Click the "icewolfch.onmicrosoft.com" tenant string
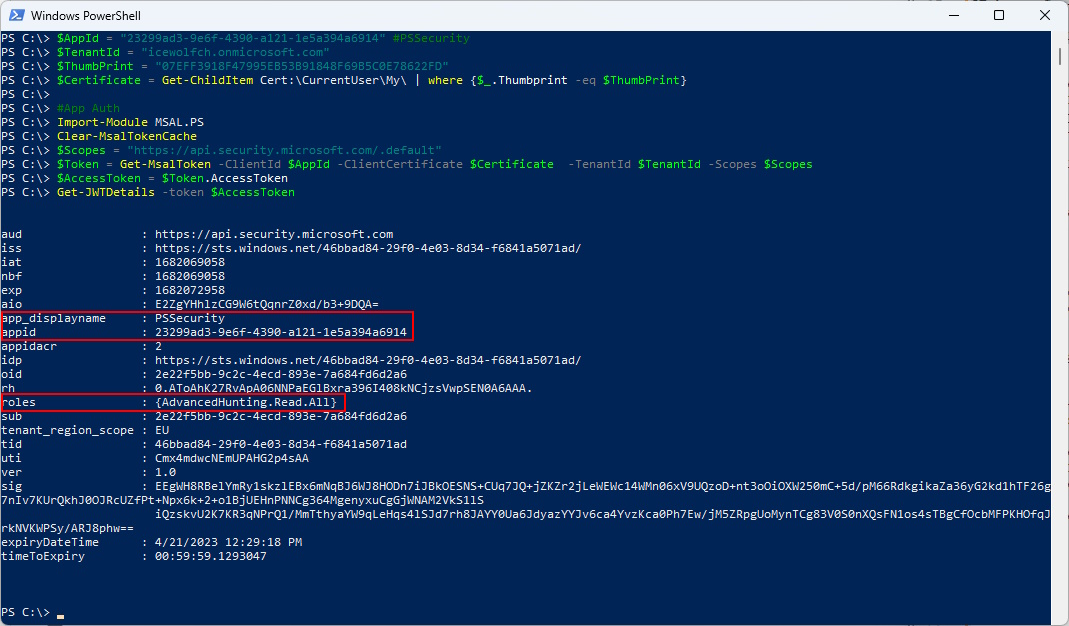1069x626 pixels. click(x=235, y=53)
